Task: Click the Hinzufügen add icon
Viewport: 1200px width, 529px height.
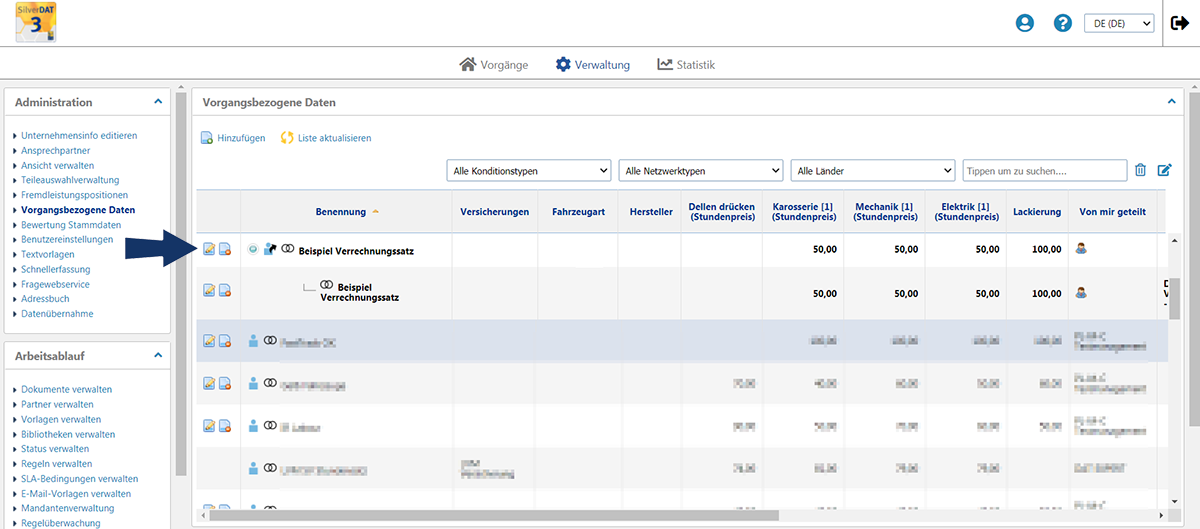Action: (x=207, y=138)
